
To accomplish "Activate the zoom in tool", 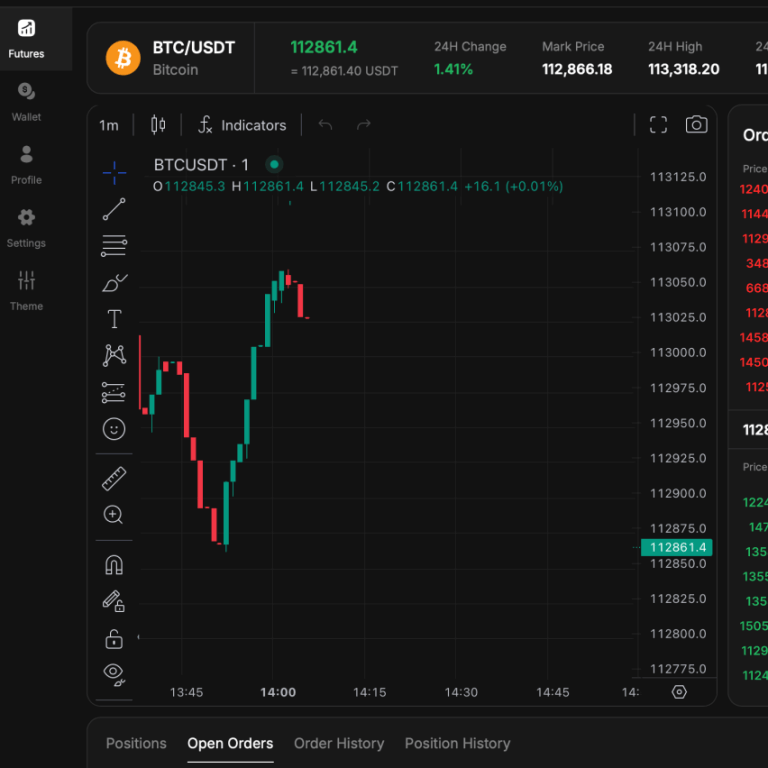I will [113, 515].
